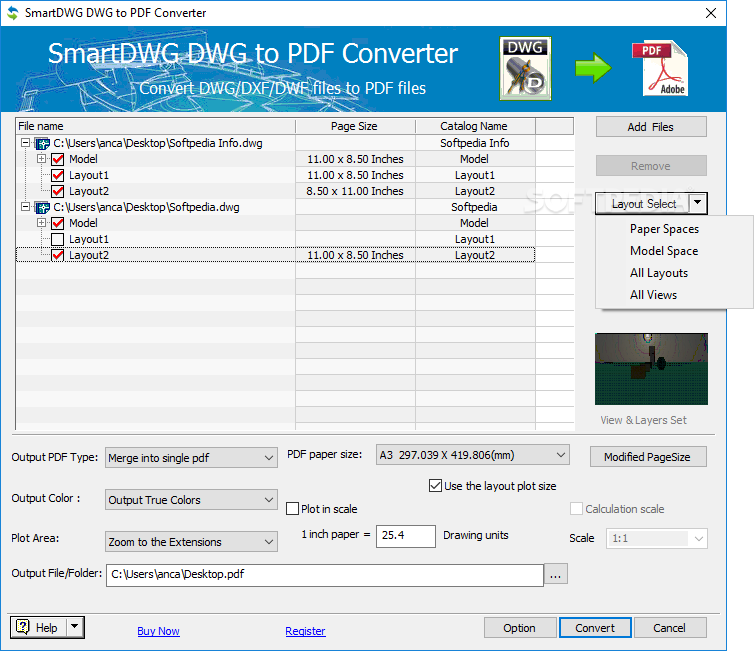
Task: Click the Page Size column header
Action: (x=355, y=126)
